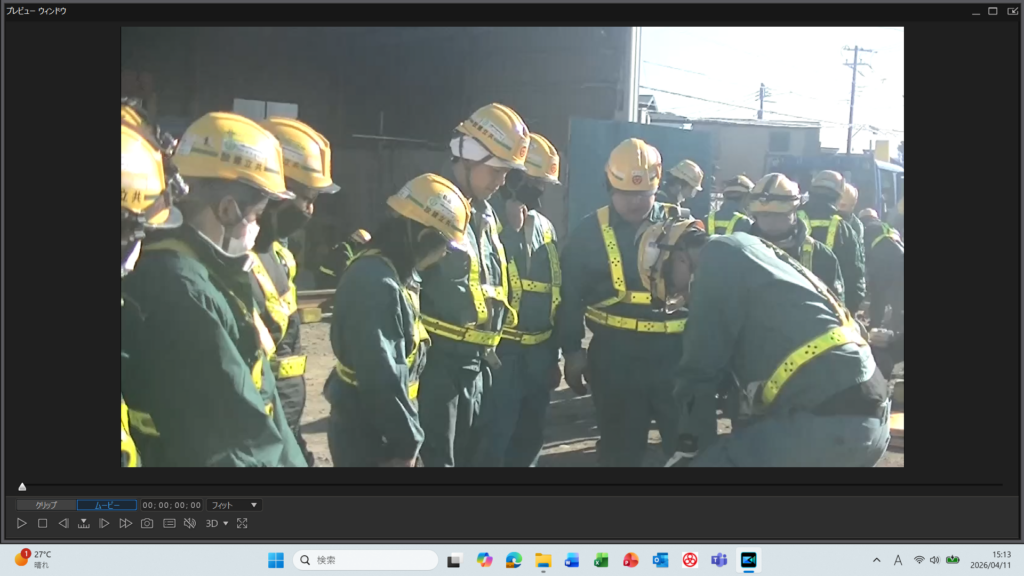Enter full screen preview mode
The image size is (1024, 576).
[242, 523]
